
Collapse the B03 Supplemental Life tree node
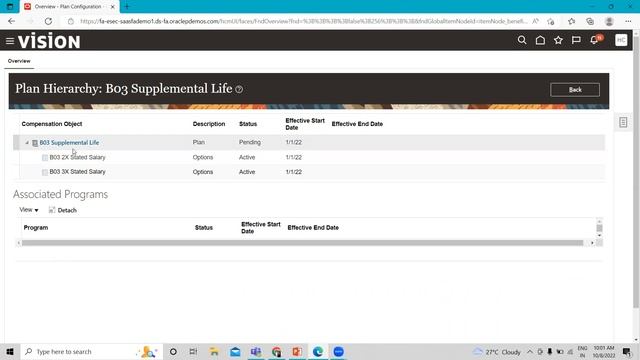[x=27, y=143]
